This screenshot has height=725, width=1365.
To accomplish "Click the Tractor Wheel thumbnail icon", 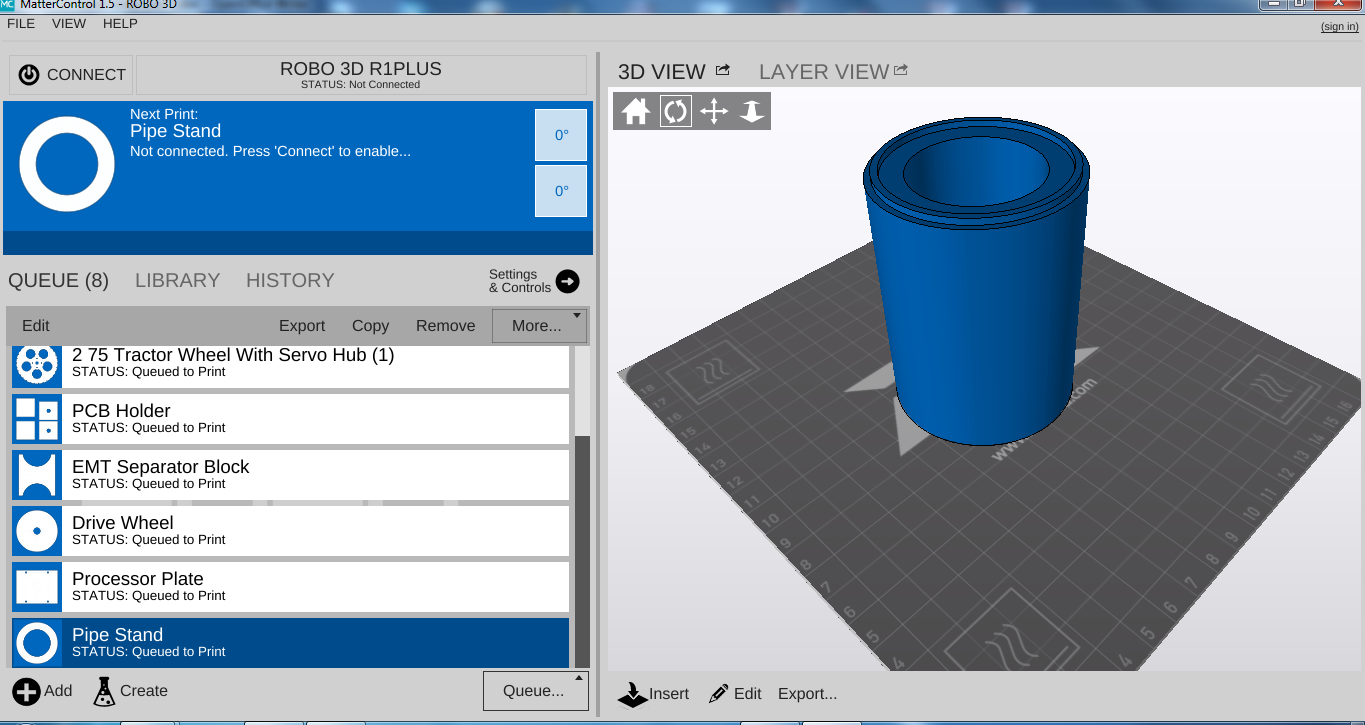I will pos(37,366).
